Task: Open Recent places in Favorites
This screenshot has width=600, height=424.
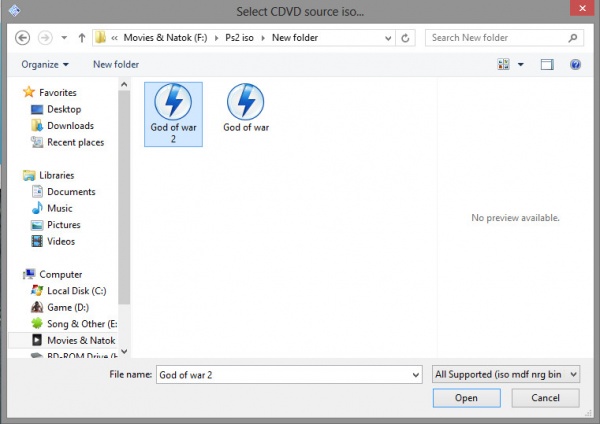Action: click(75, 142)
